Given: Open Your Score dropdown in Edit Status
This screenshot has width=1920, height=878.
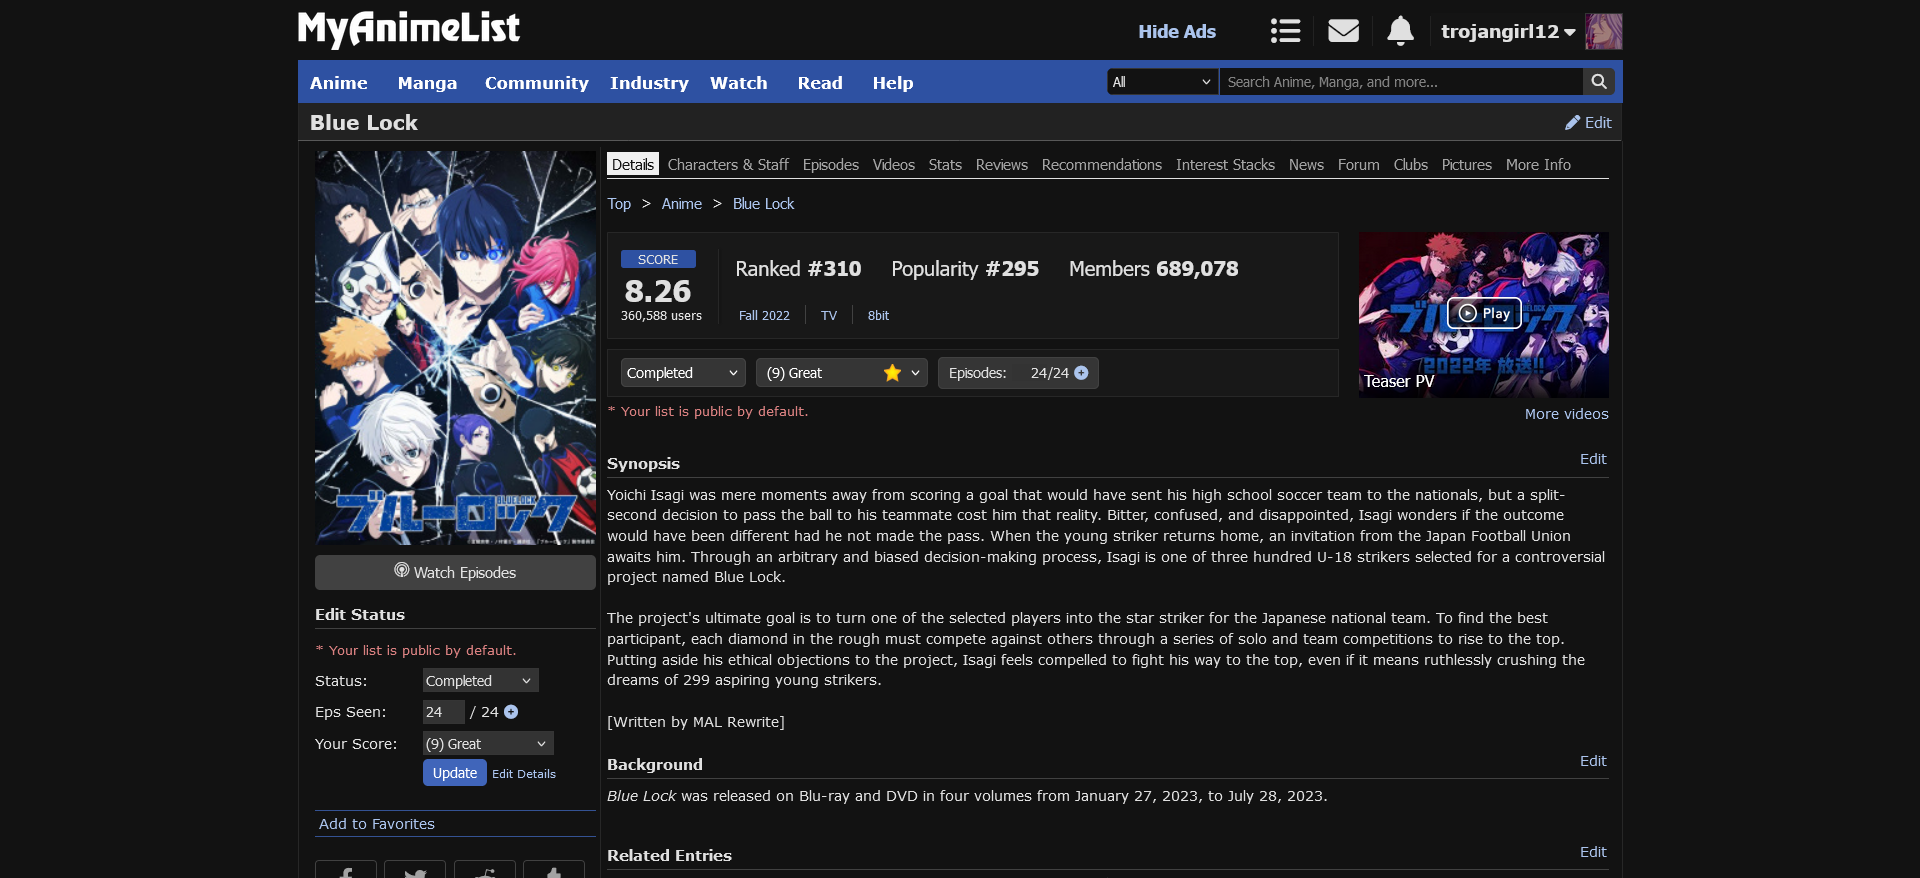Looking at the screenshot, I should tap(487, 744).
